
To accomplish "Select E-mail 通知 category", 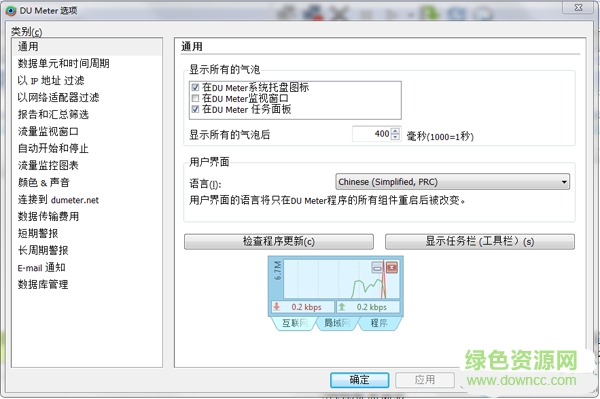I will 41,267.
